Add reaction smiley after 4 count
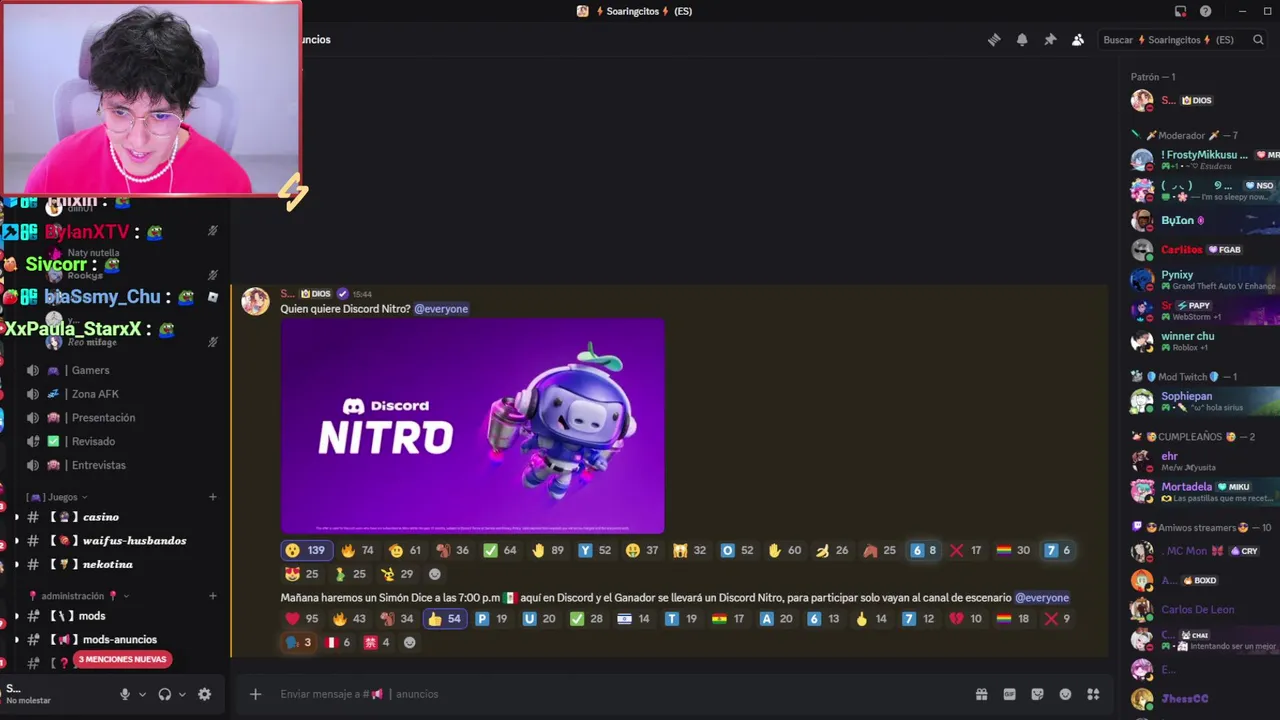The image size is (1280, 720). [409, 643]
